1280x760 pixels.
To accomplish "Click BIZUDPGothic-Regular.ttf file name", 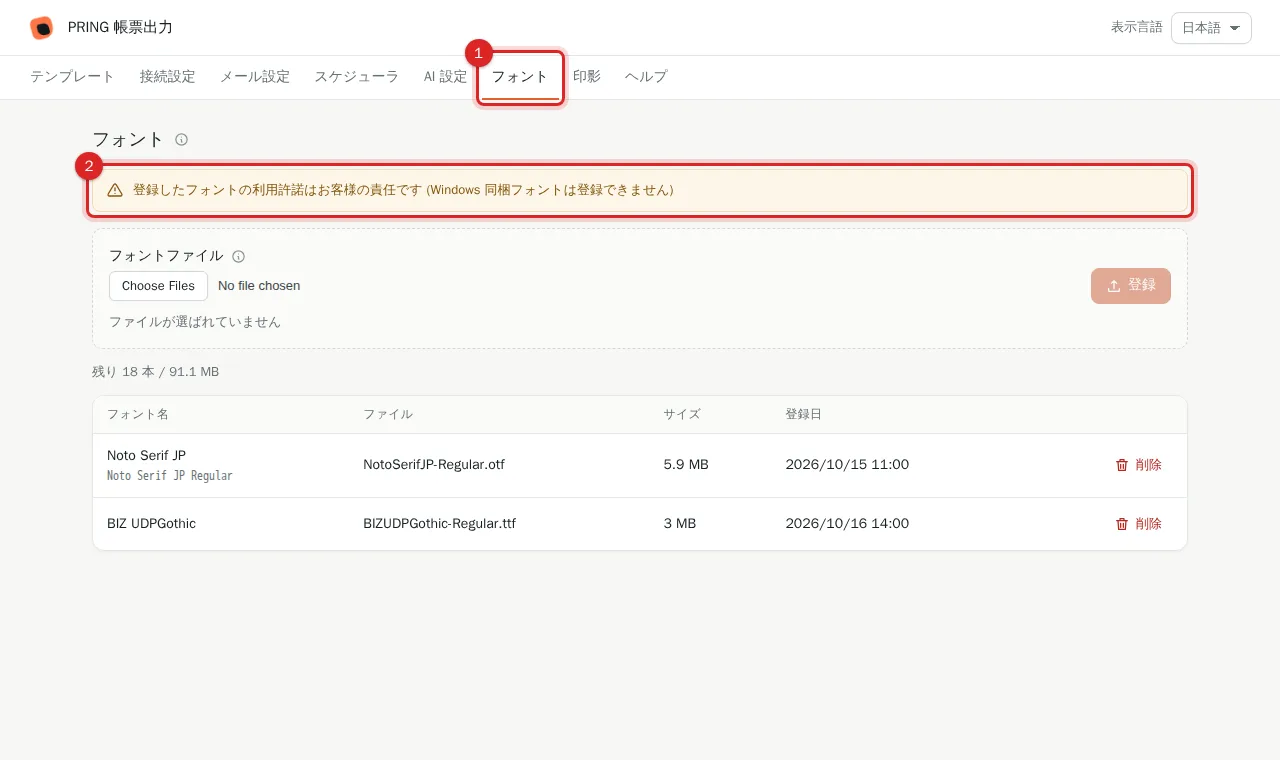I will pos(439,524).
